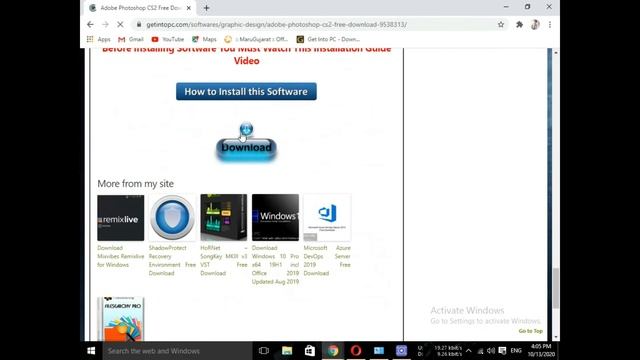Open the ShadowProtect shield thumbnail

coord(172,218)
